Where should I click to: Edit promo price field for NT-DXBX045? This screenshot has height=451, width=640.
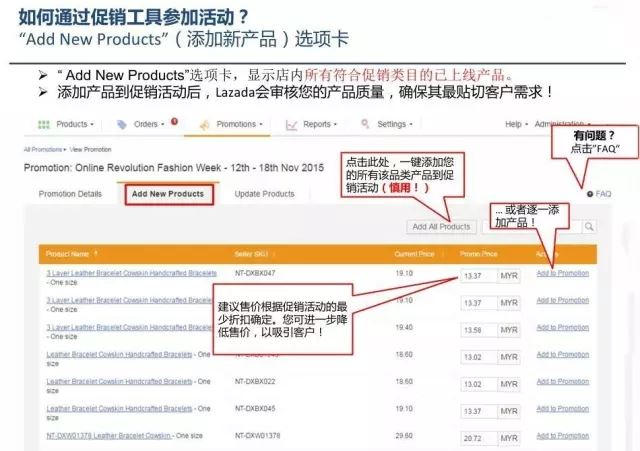pos(479,411)
